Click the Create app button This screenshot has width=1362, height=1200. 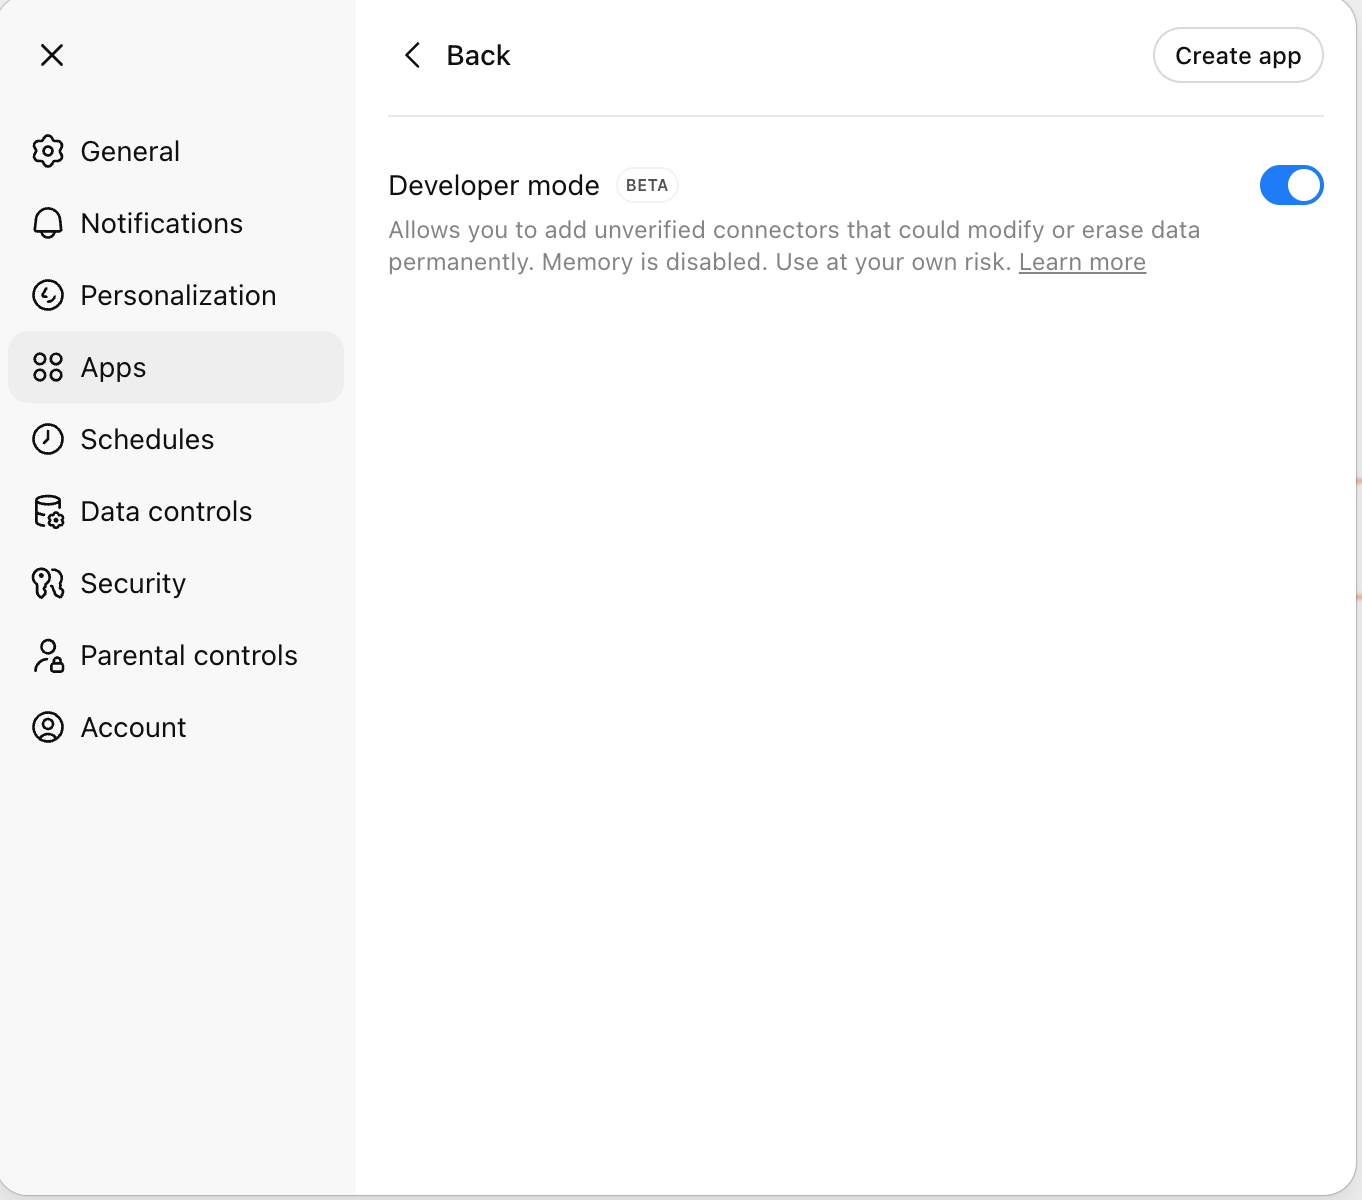(1238, 55)
